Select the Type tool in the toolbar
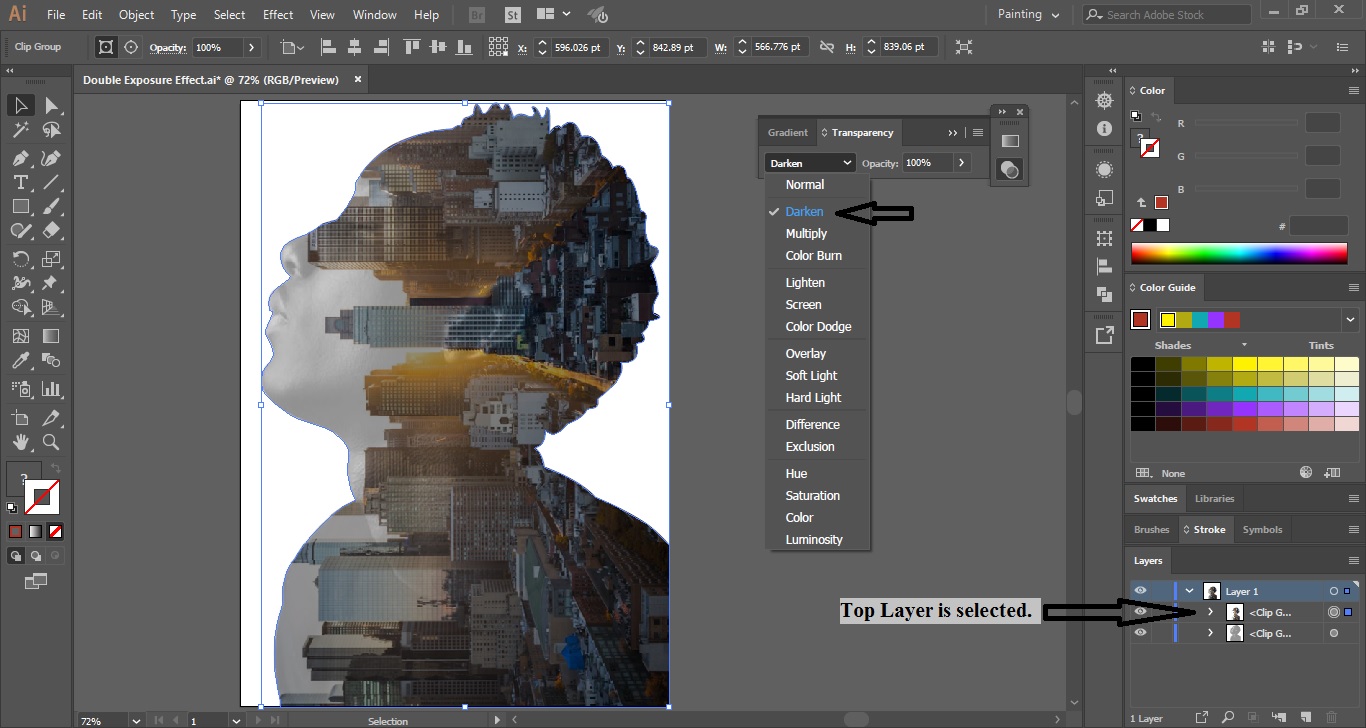Image resolution: width=1366 pixels, height=728 pixels. pos(20,182)
